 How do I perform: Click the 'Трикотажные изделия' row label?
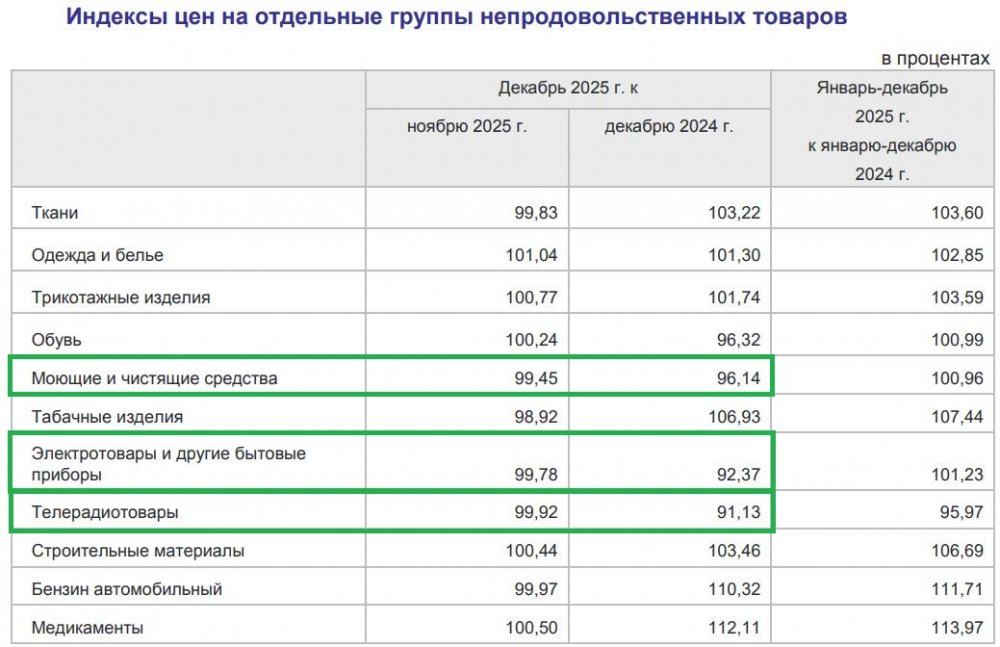click(121, 297)
